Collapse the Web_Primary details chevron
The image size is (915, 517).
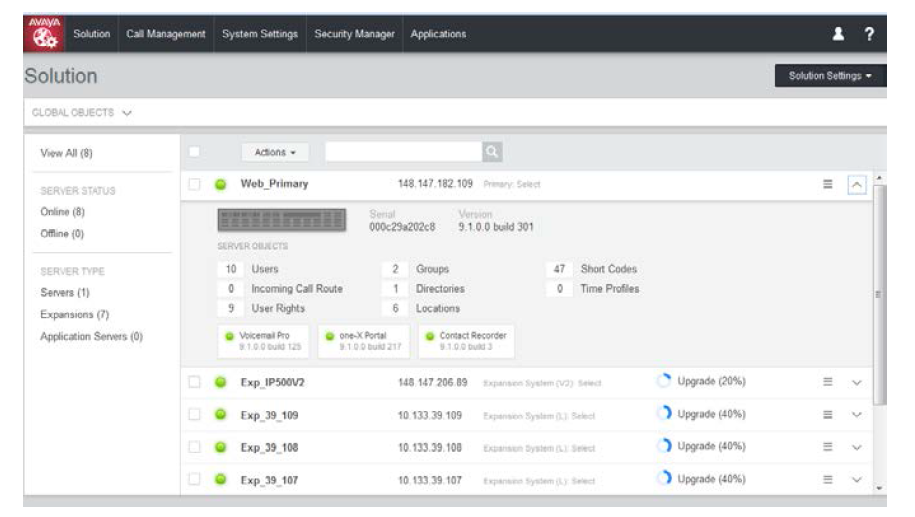pos(857,185)
